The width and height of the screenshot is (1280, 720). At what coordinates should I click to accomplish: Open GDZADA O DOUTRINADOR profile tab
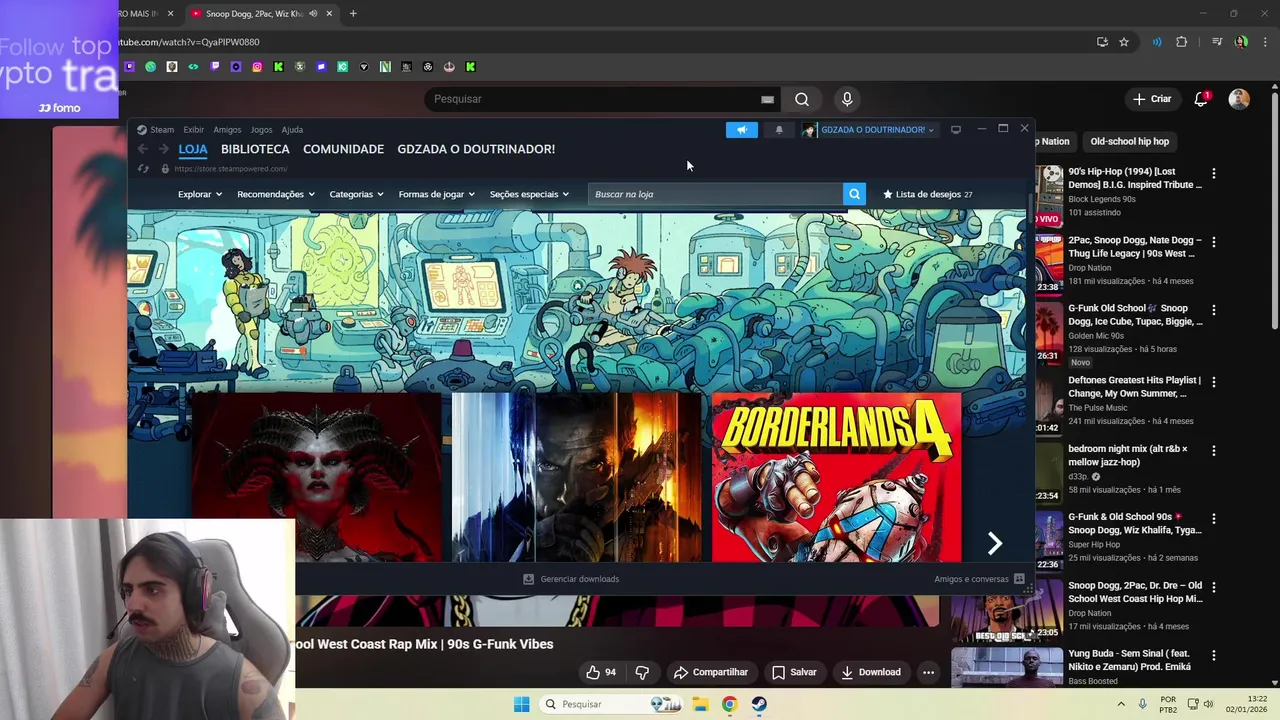point(476,149)
